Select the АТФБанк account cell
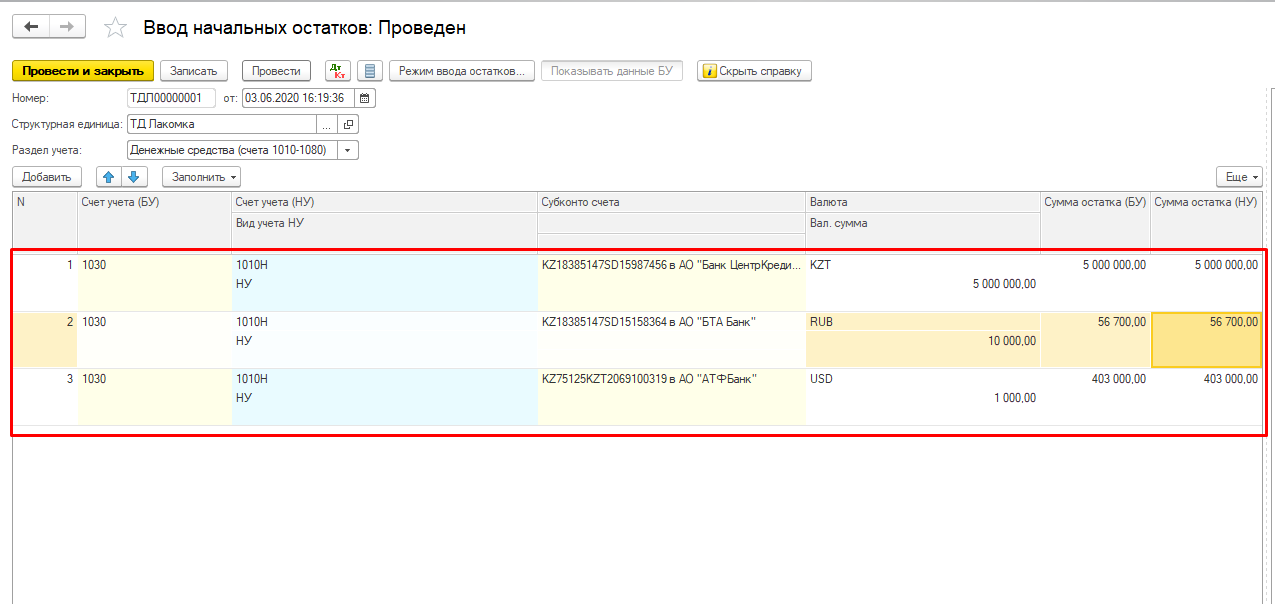The height and width of the screenshot is (604, 1275). coord(671,379)
